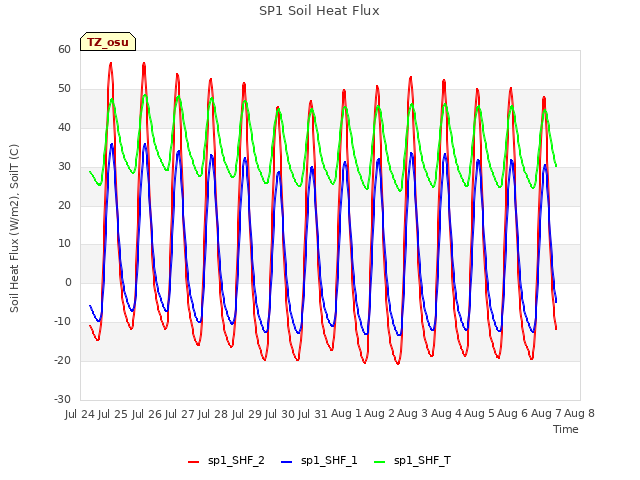Viewport: 640px width, 480px height.
Task: Click the 0 y-axis tick label
Action: click(68, 282)
